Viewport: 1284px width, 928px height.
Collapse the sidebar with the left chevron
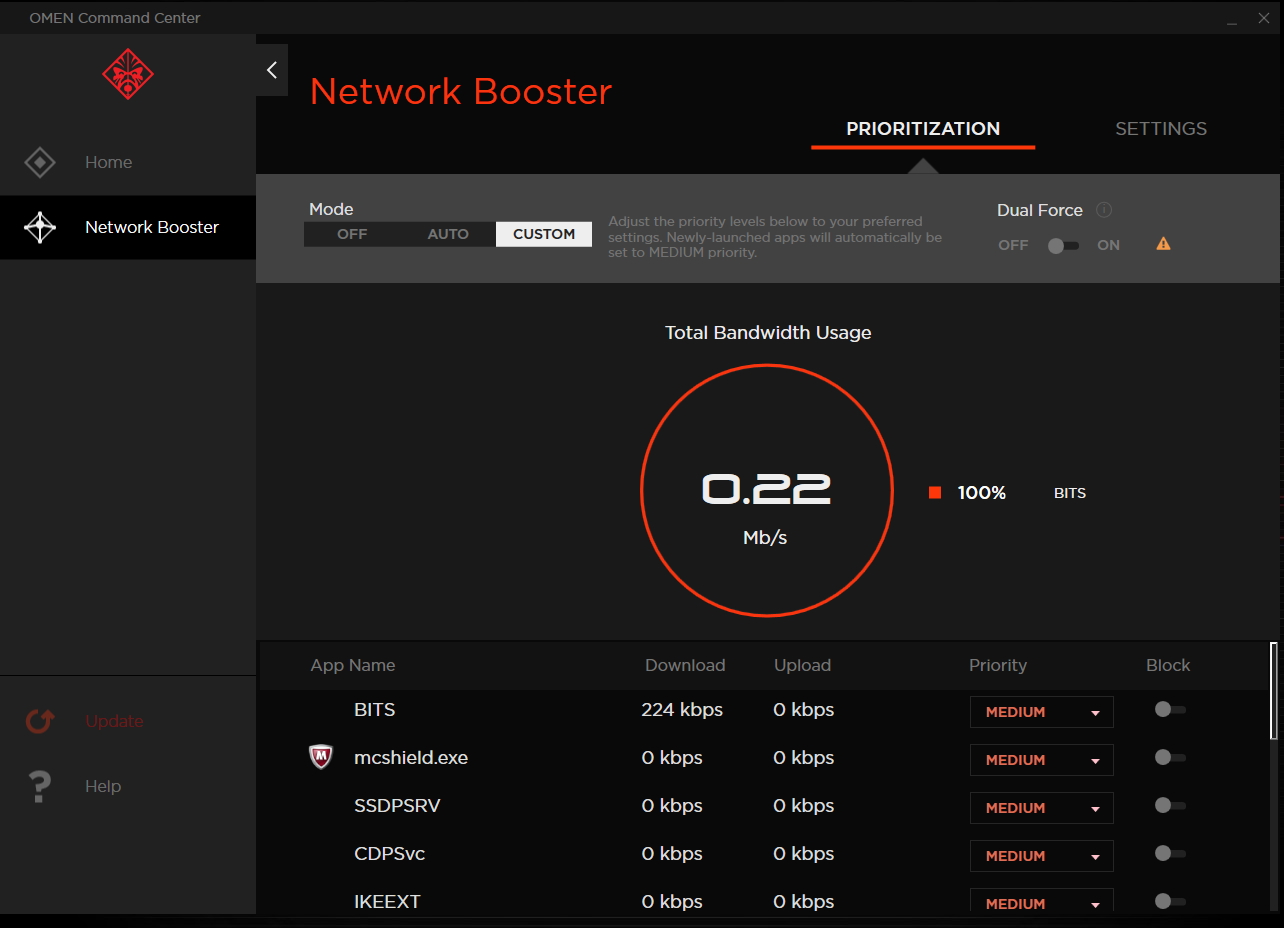(272, 70)
